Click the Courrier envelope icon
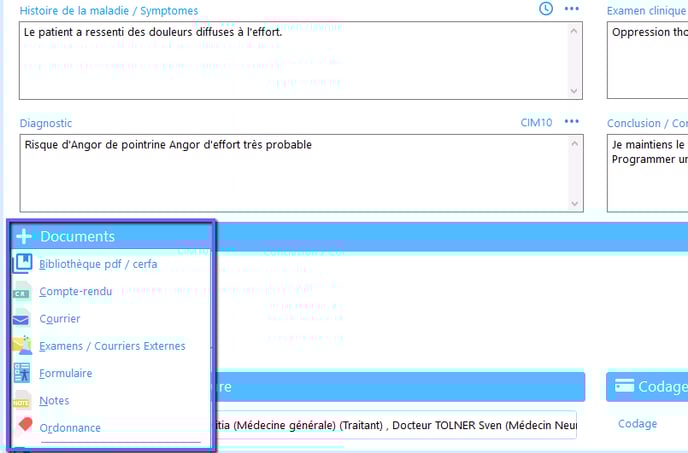 tap(22, 319)
